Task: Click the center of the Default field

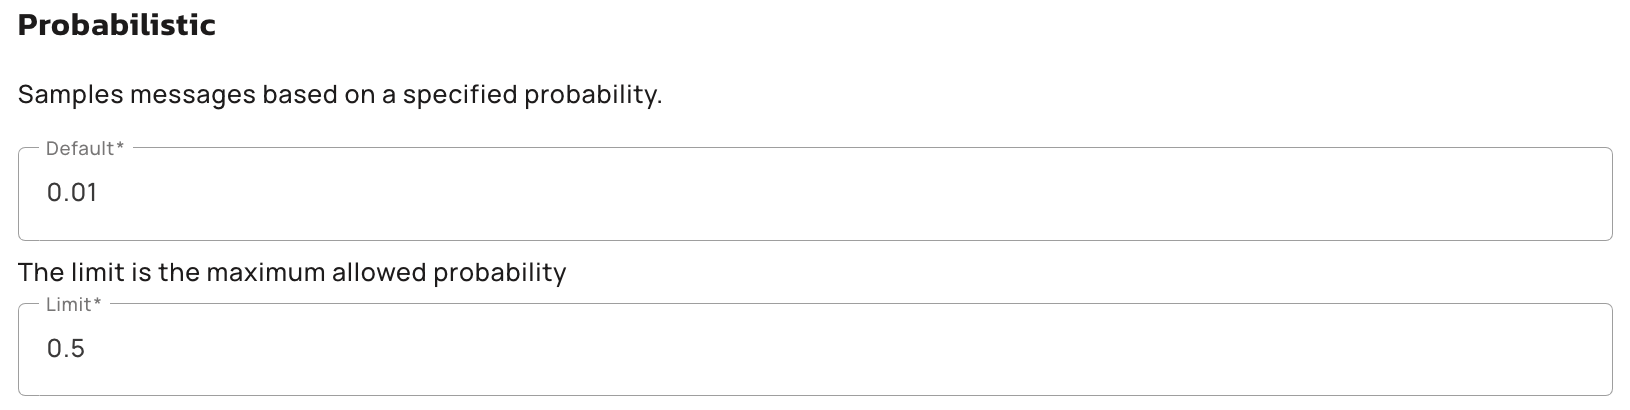Action: (815, 193)
